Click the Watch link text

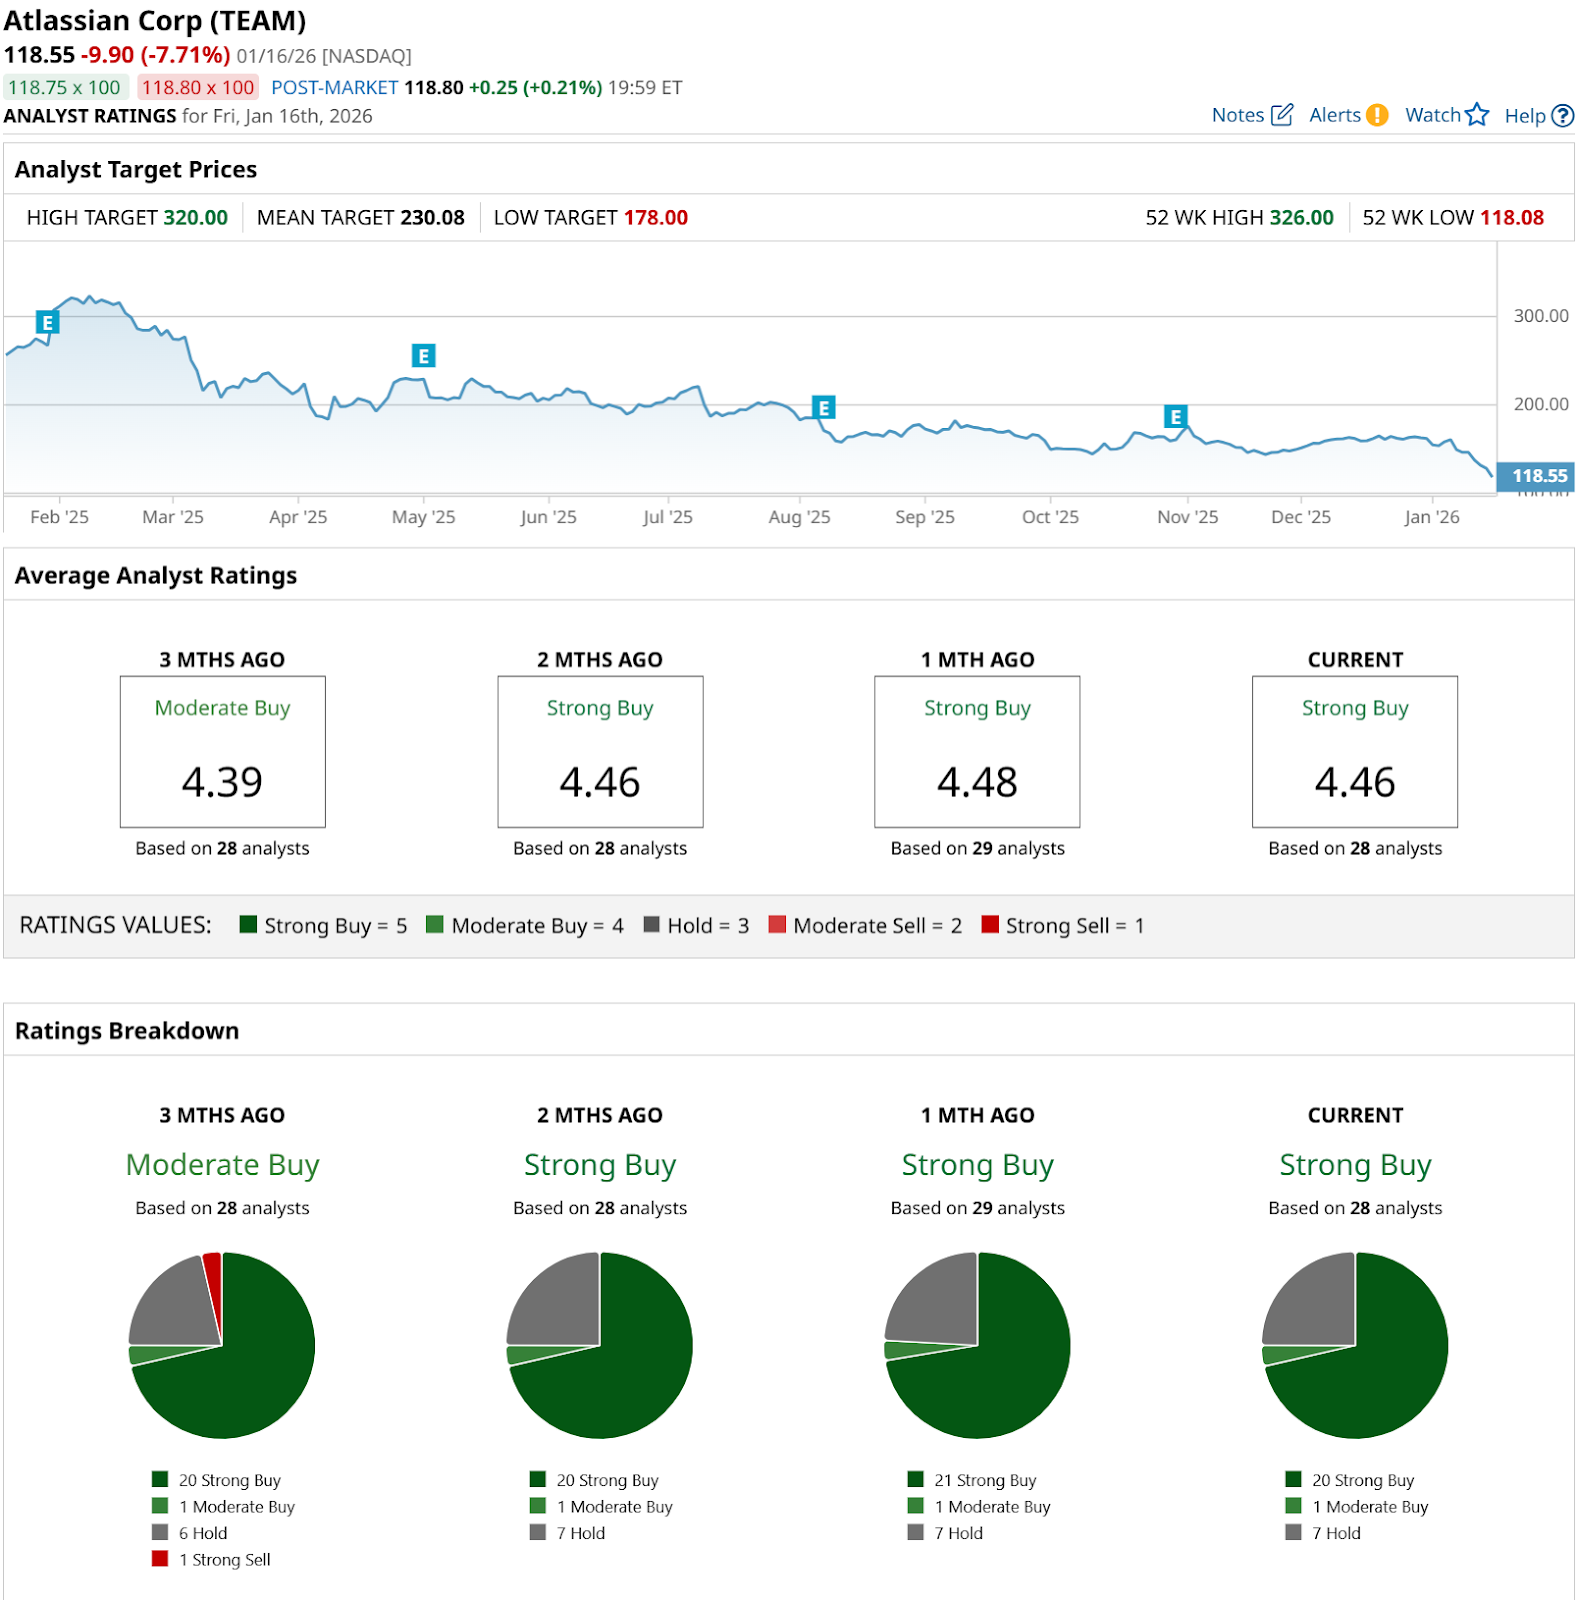[x=1432, y=115]
